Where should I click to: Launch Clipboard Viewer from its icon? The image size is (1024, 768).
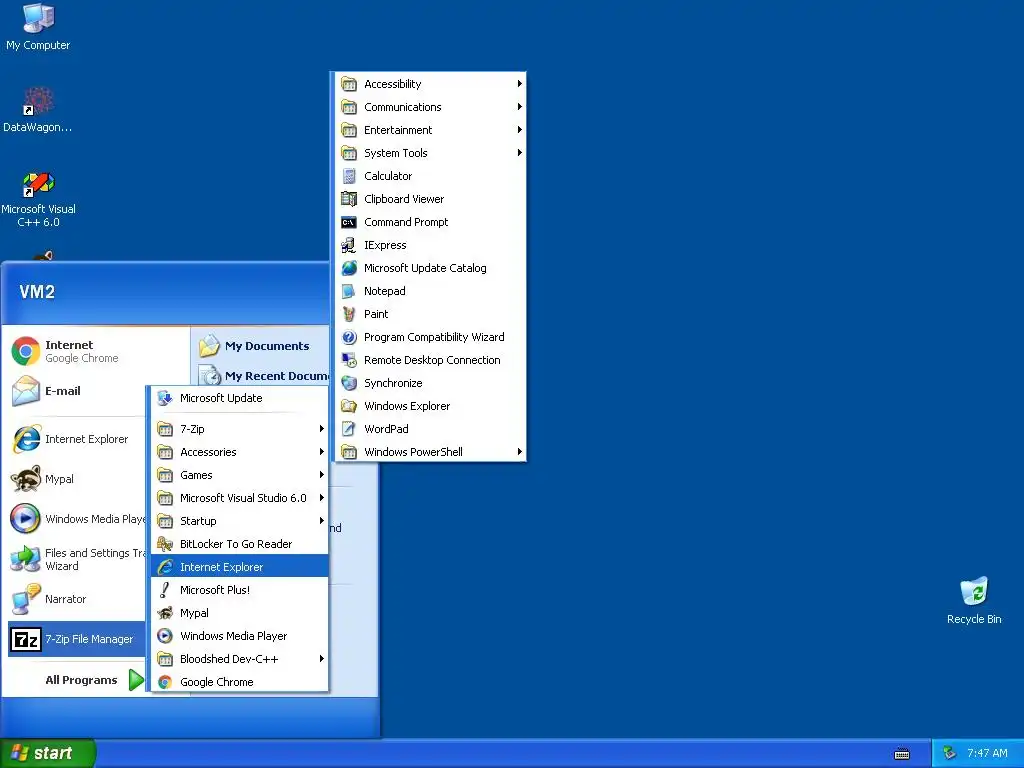(x=349, y=199)
